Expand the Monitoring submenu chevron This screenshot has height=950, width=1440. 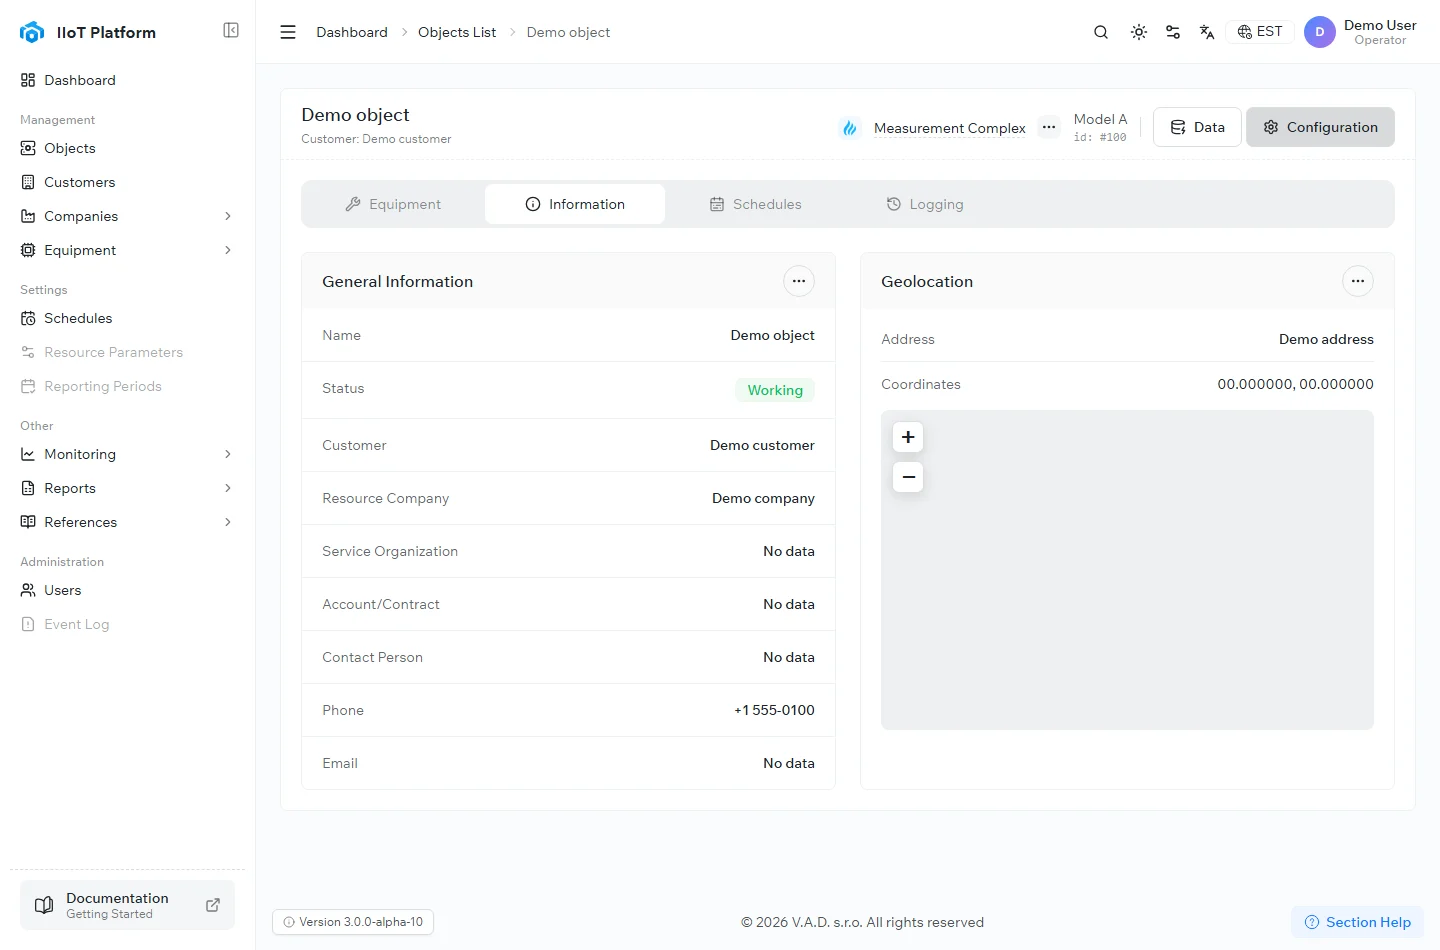[x=228, y=454]
